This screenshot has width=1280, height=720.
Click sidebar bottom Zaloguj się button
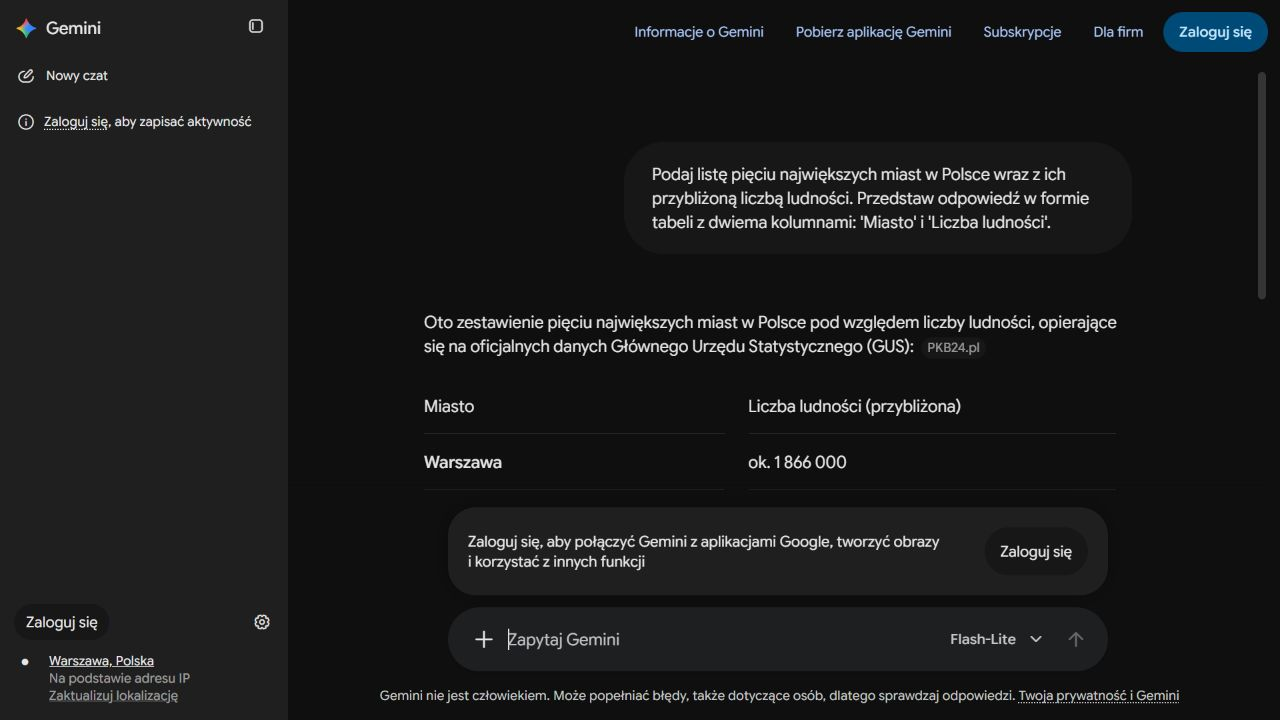click(62, 622)
